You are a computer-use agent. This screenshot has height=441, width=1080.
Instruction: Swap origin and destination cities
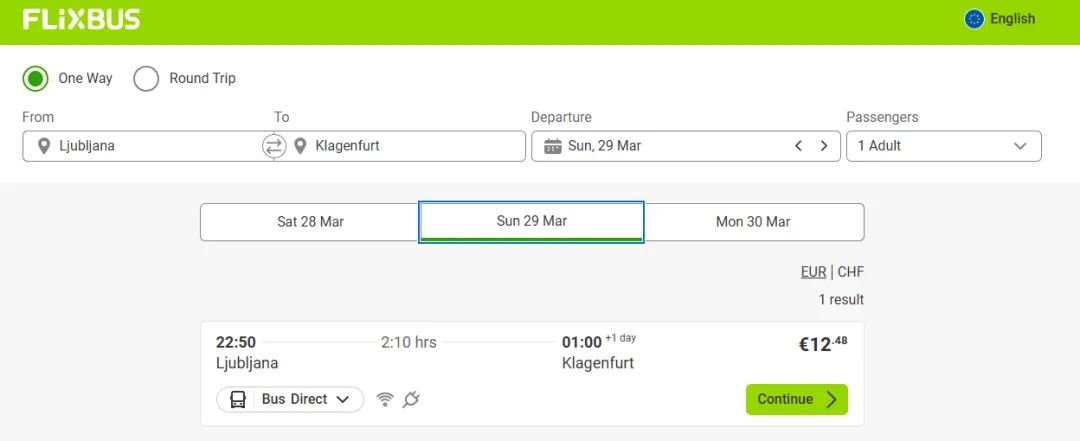(x=274, y=146)
